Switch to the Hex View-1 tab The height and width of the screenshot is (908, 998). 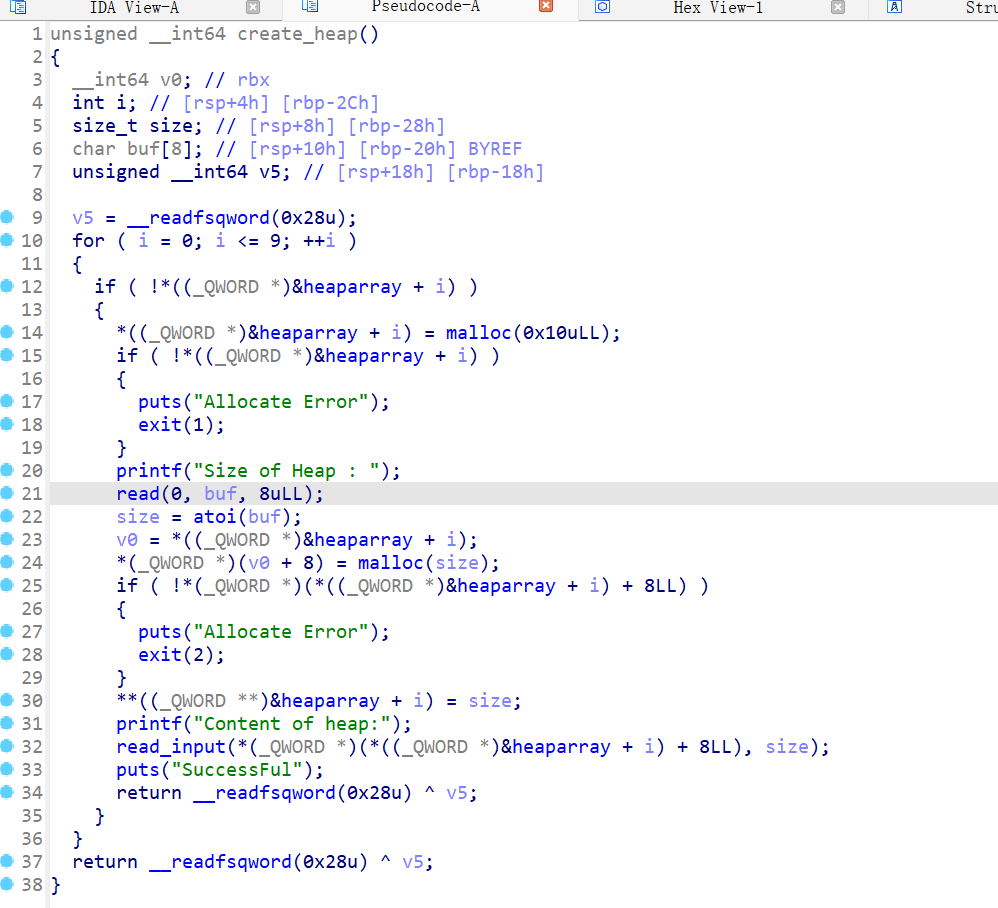(x=717, y=8)
